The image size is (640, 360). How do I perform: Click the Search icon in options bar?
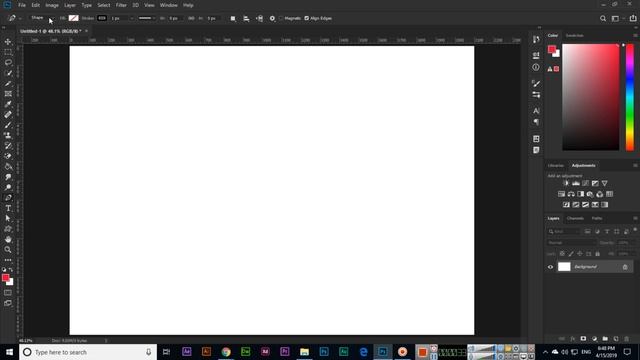[x=603, y=18]
